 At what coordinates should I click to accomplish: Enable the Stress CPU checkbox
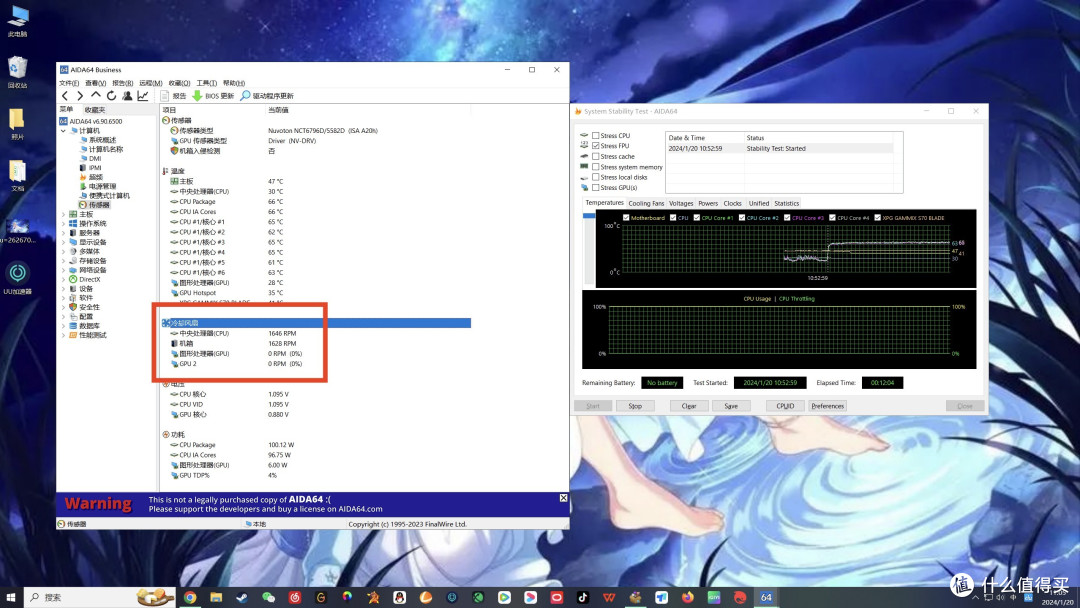pos(596,136)
